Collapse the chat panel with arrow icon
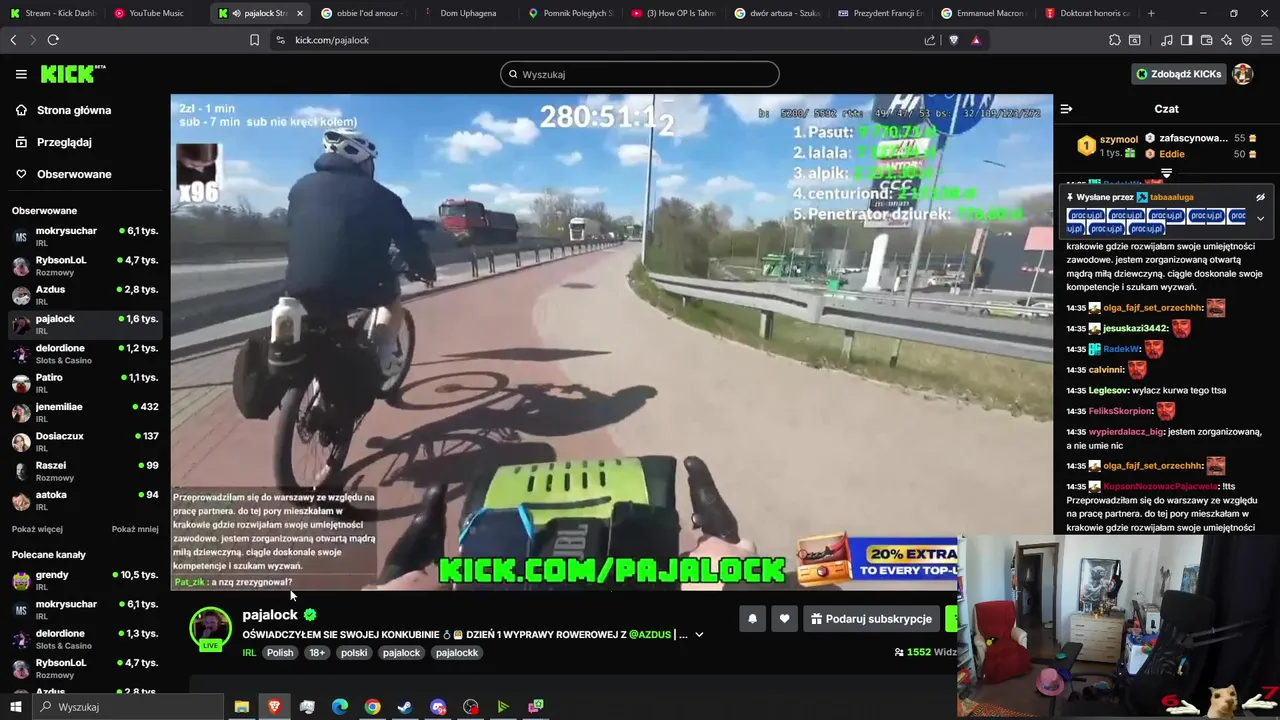 [x=1066, y=109]
